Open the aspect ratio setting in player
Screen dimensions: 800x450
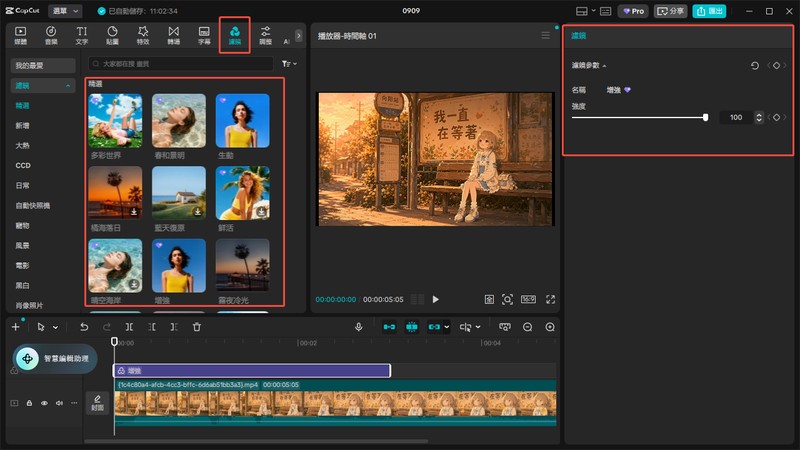coord(528,299)
